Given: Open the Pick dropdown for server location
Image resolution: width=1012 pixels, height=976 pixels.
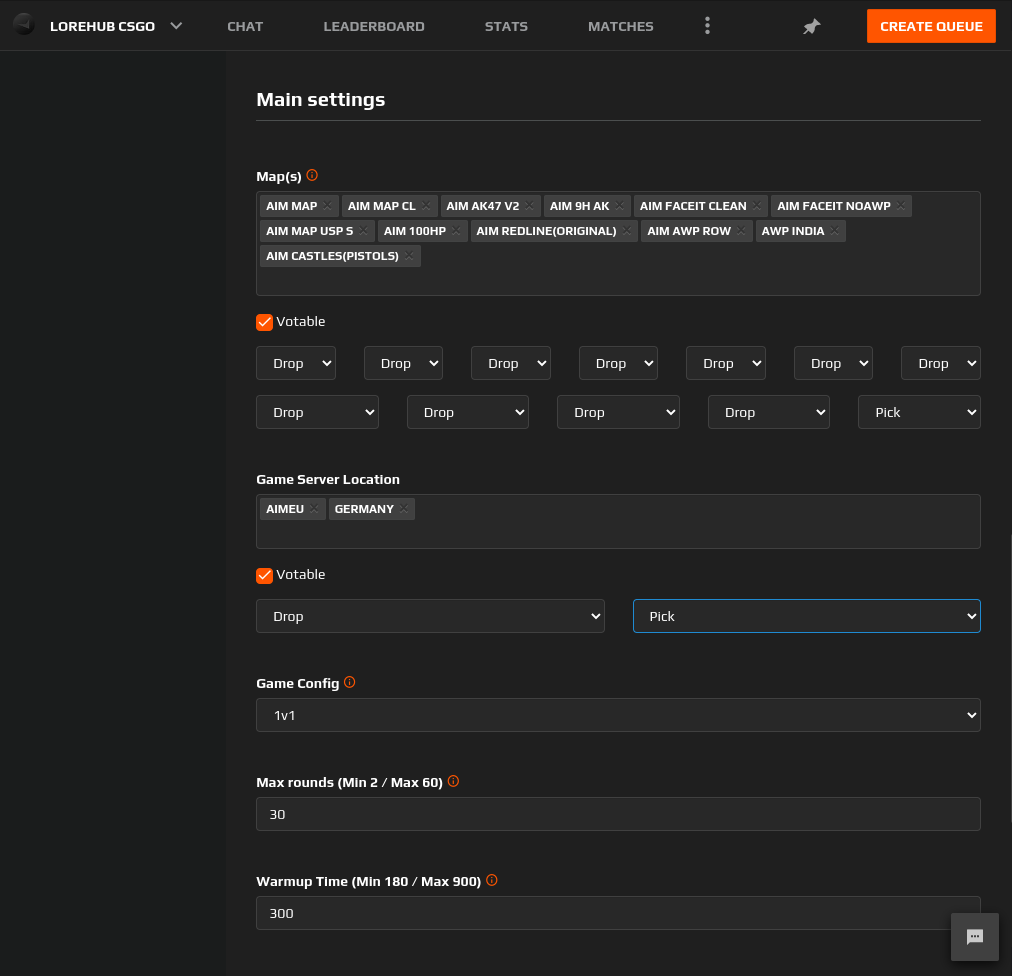Looking at the screenshot, I should [806, 616].
